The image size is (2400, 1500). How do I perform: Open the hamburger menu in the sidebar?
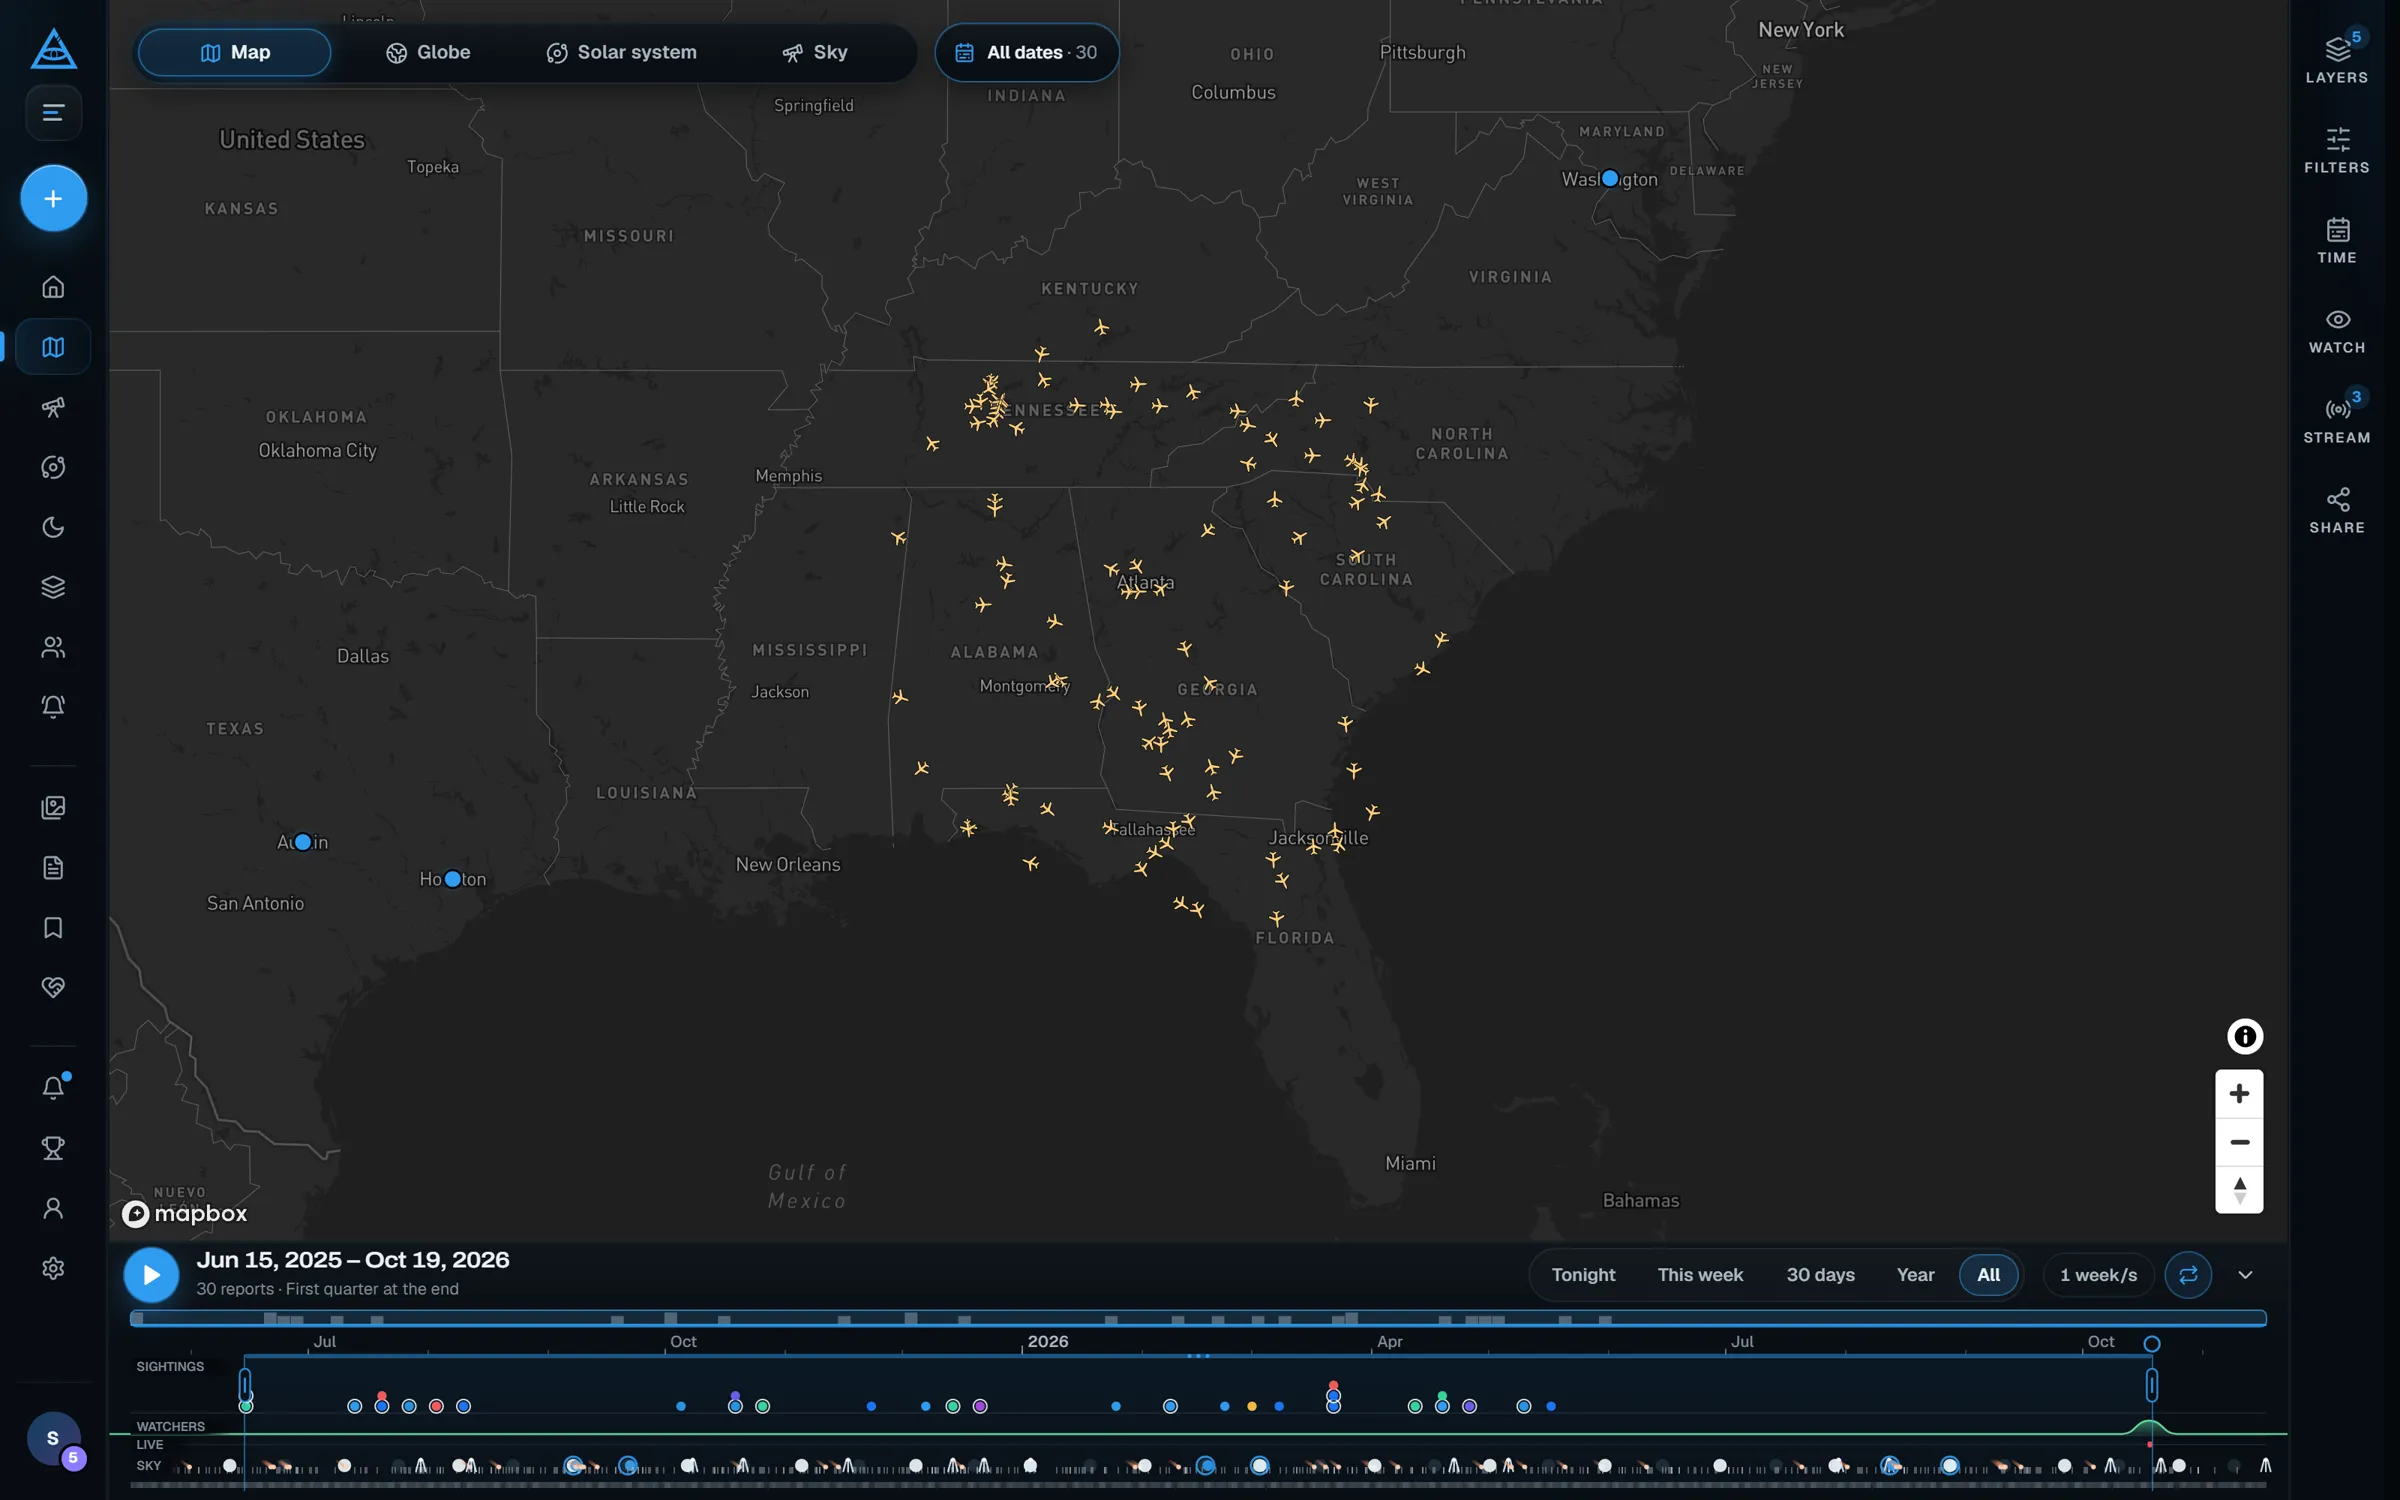(53, 112)
